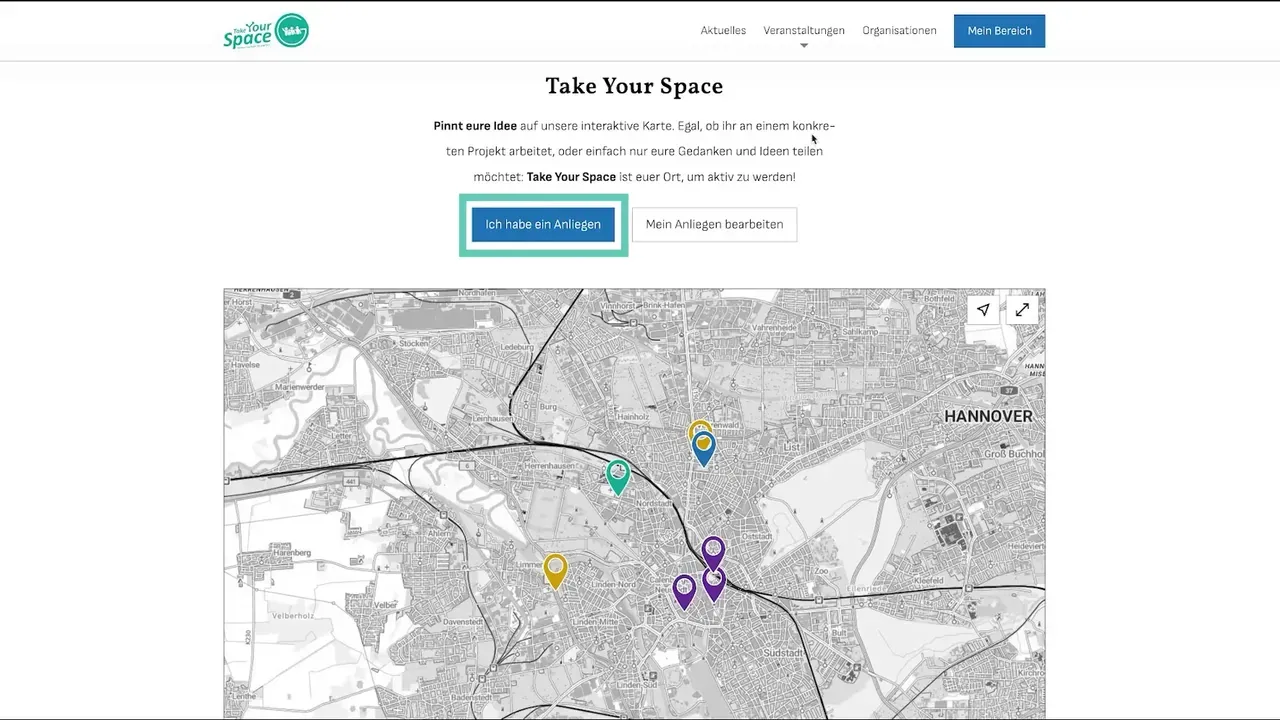1280x720 pixels.
Task: Open the Organisationen nav item
Action: click(899, 31)
